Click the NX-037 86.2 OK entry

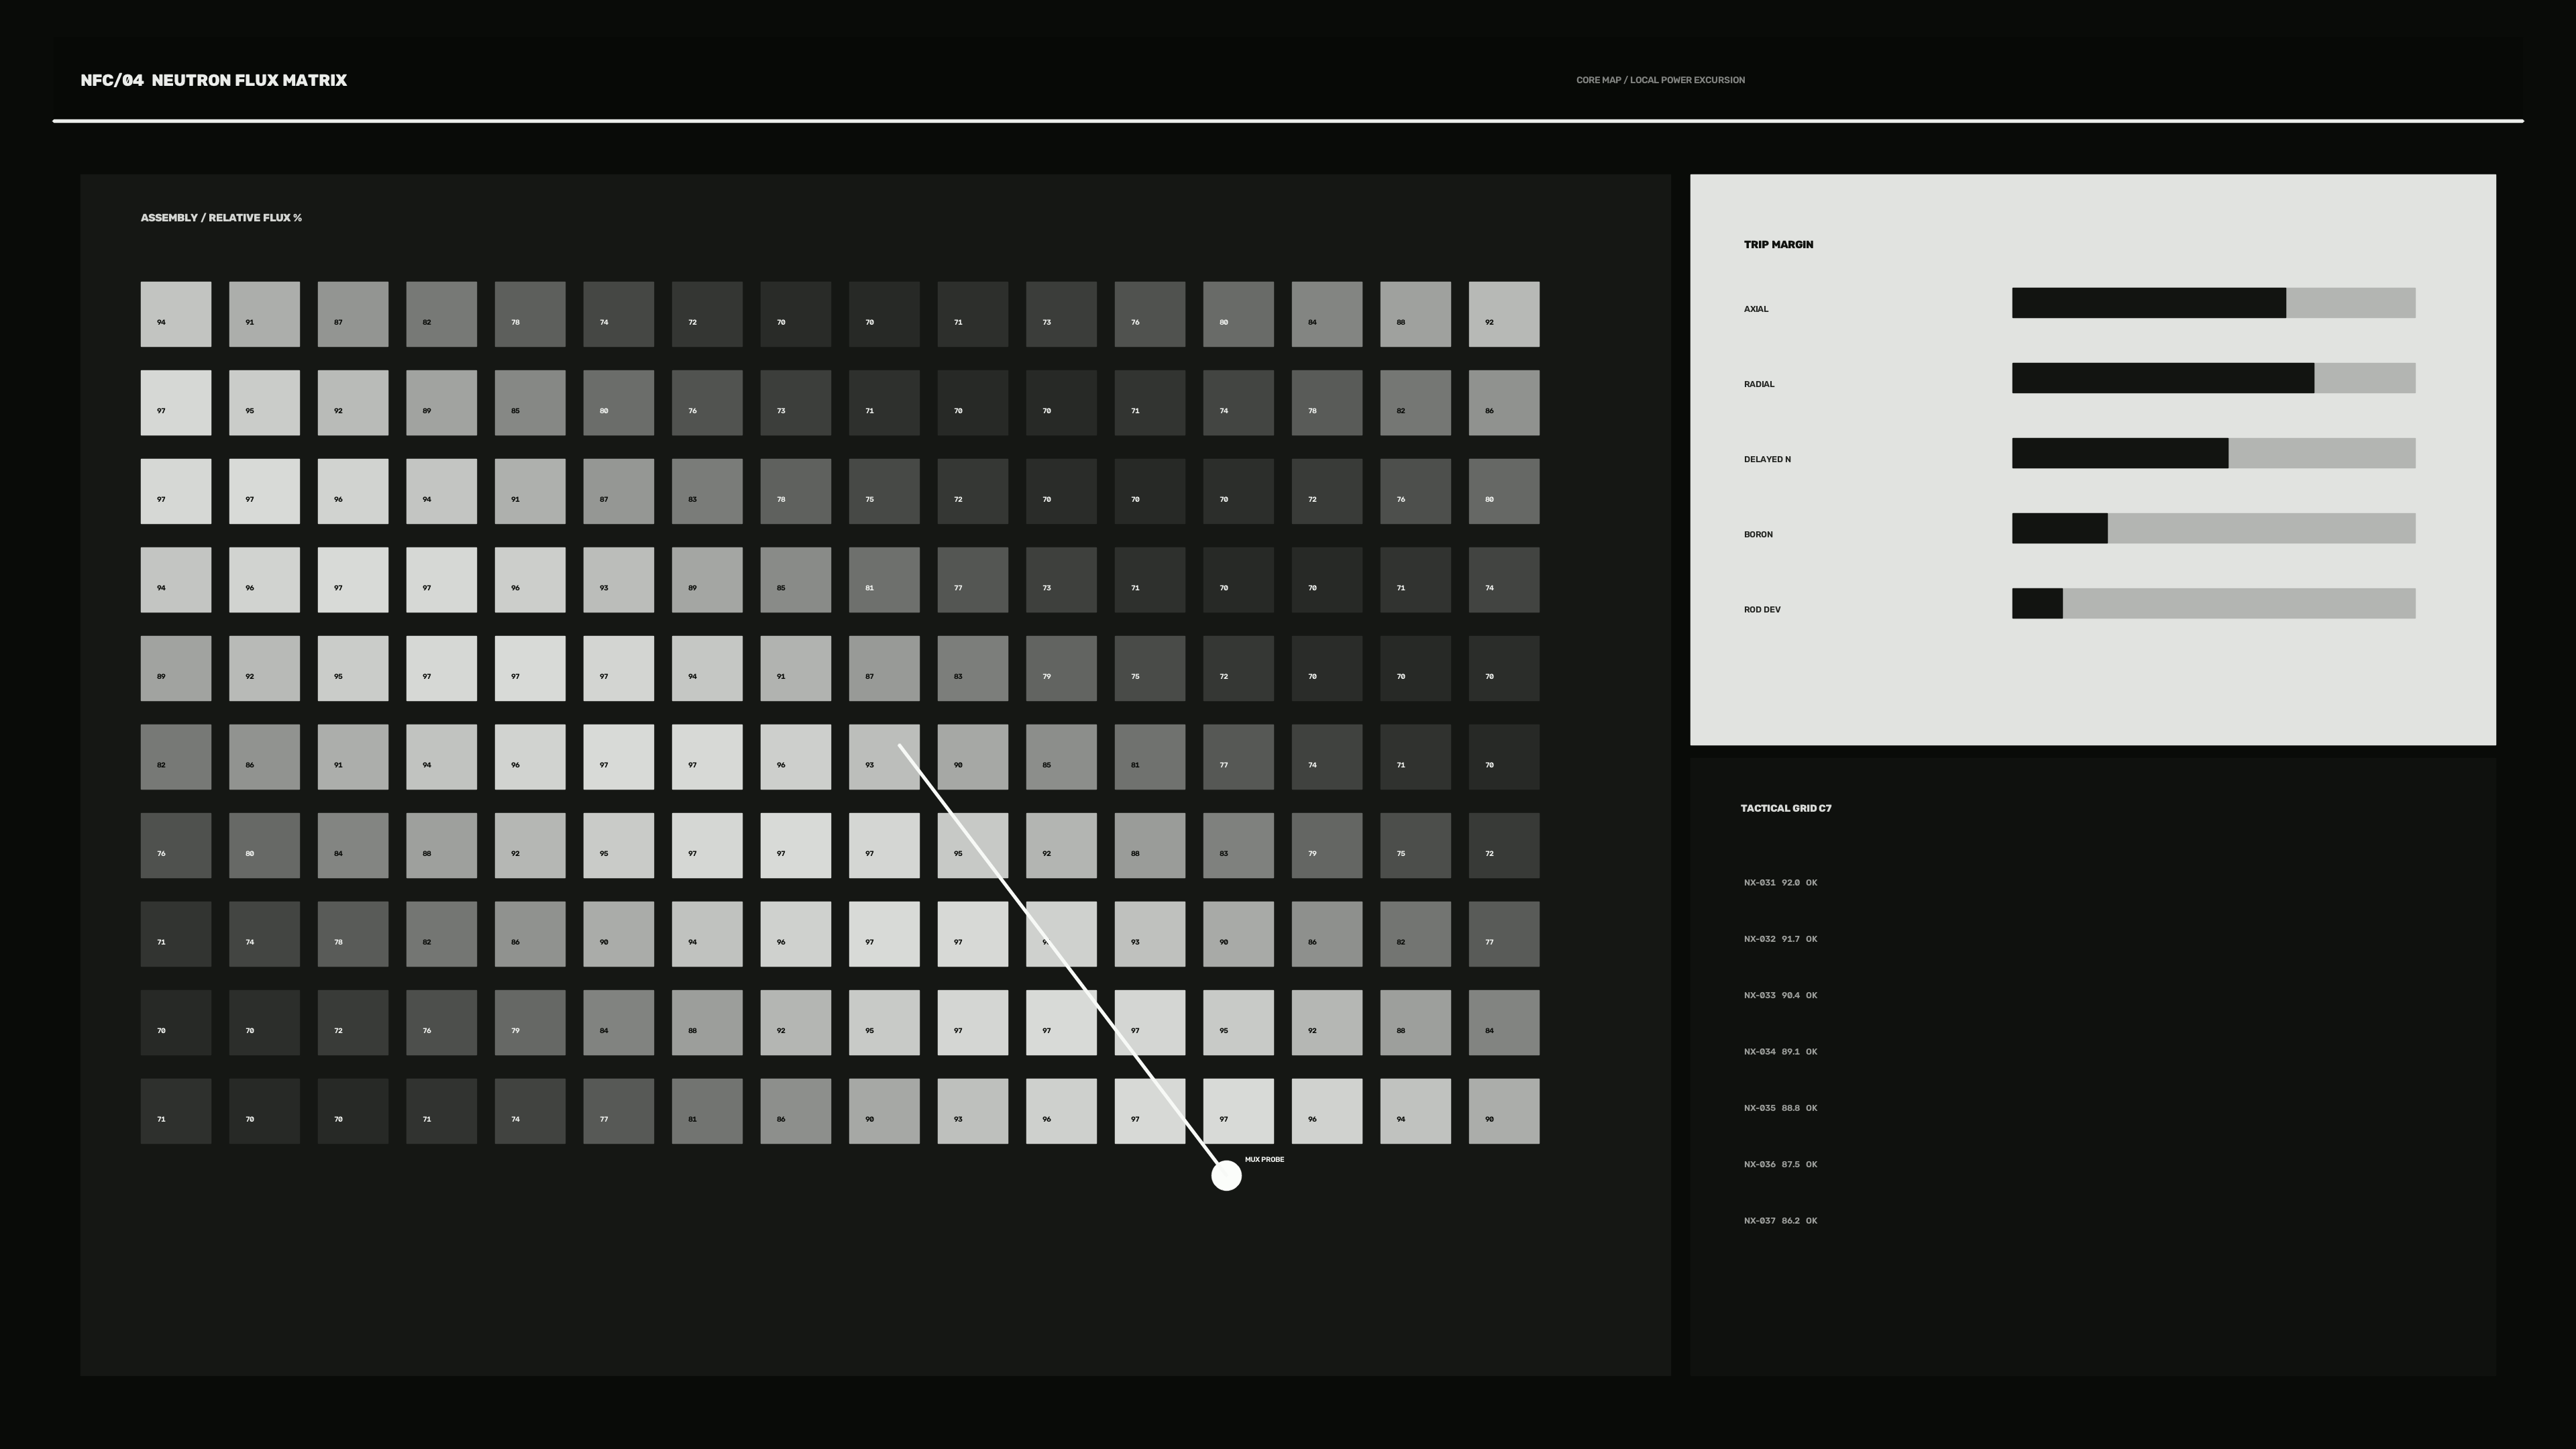pyautogui.click(x=1780, y=1221)
